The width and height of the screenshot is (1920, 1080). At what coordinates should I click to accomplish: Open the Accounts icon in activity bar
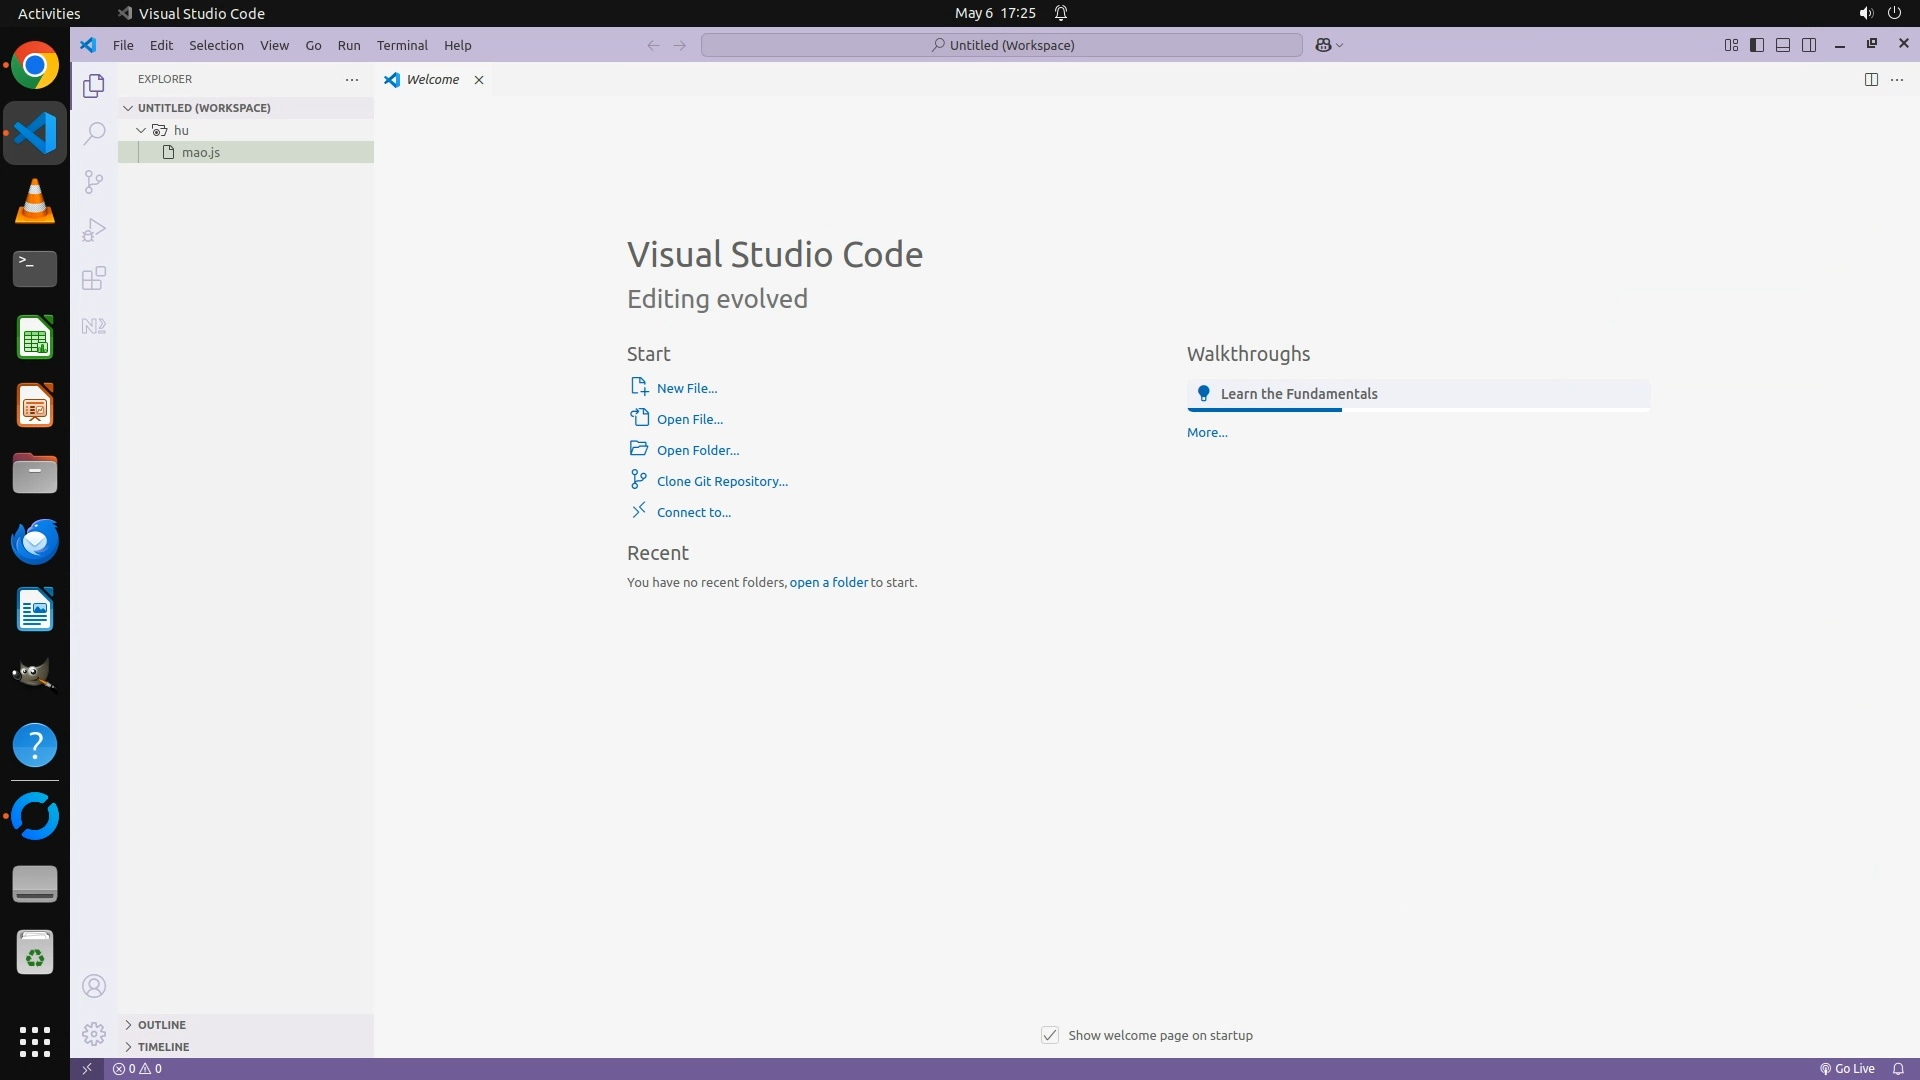94,986
